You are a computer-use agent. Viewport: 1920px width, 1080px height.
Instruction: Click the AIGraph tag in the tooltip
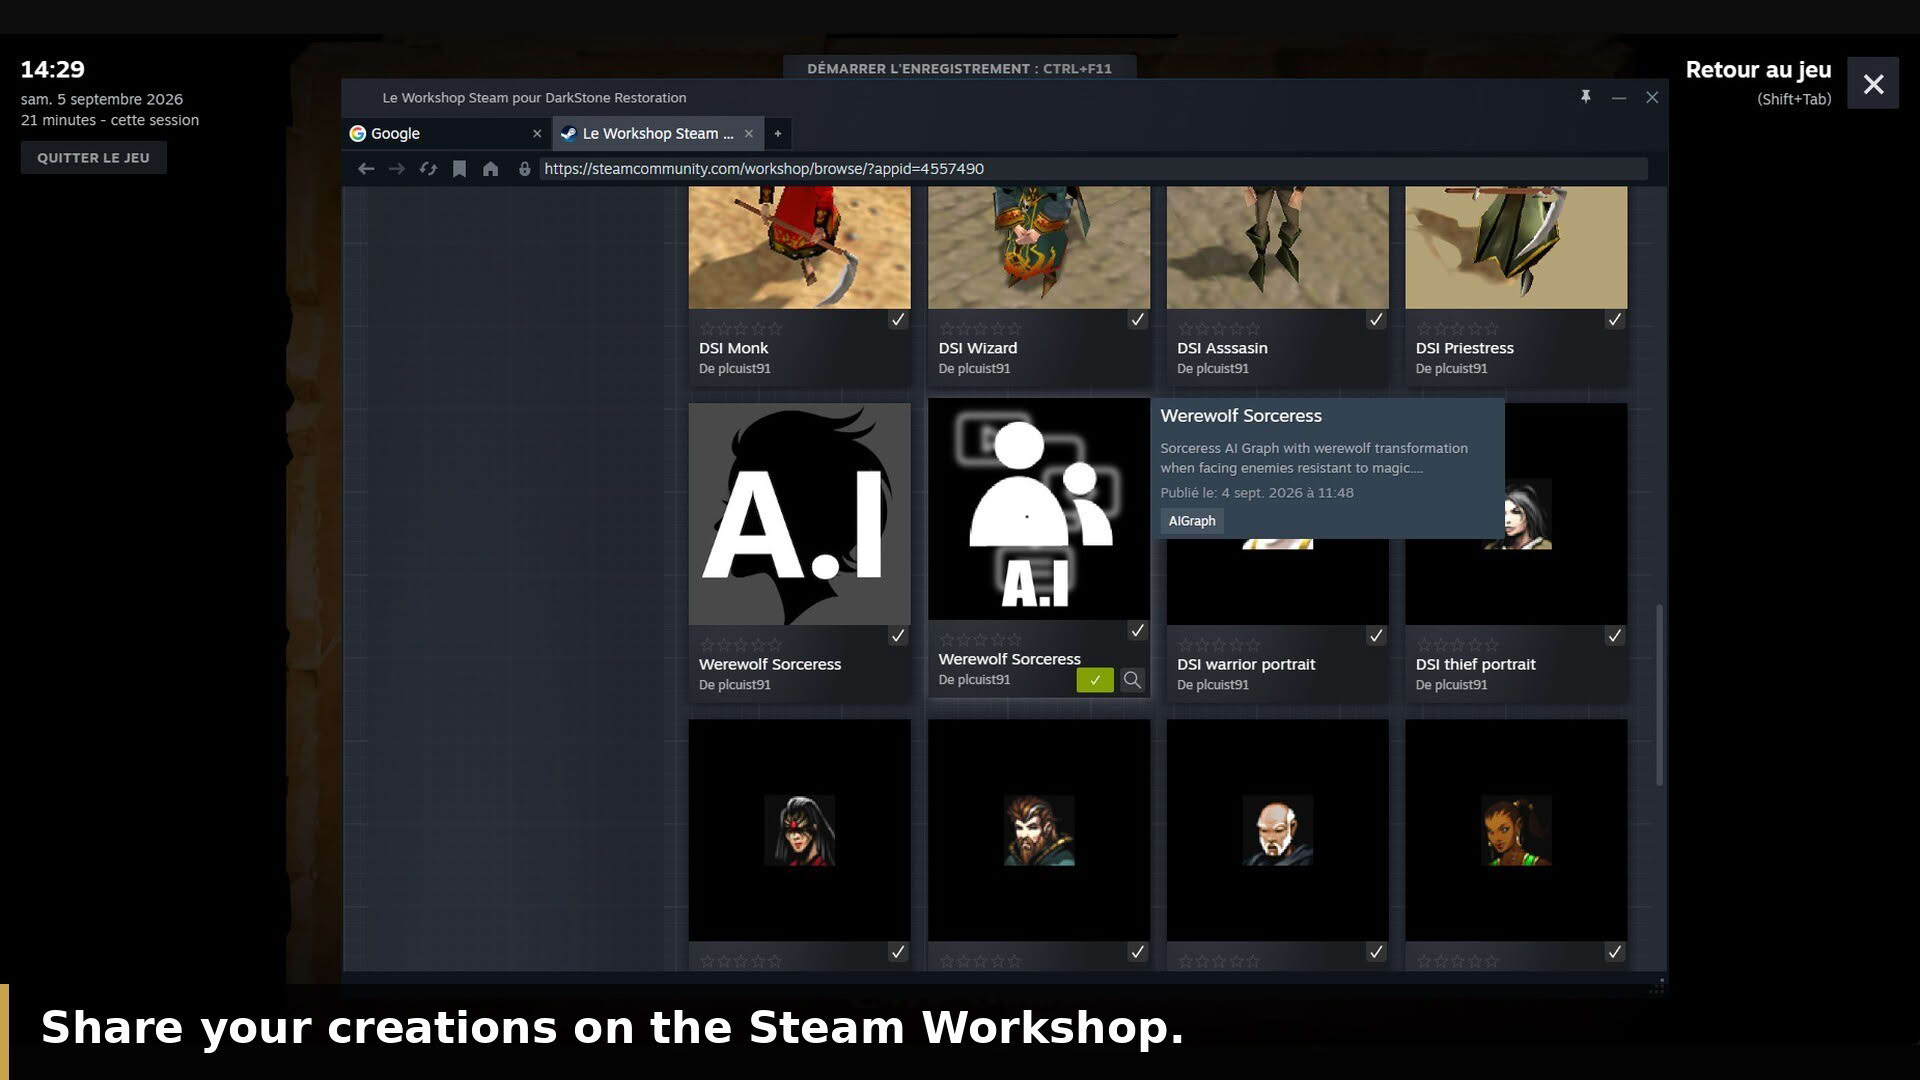(1192, 521)
